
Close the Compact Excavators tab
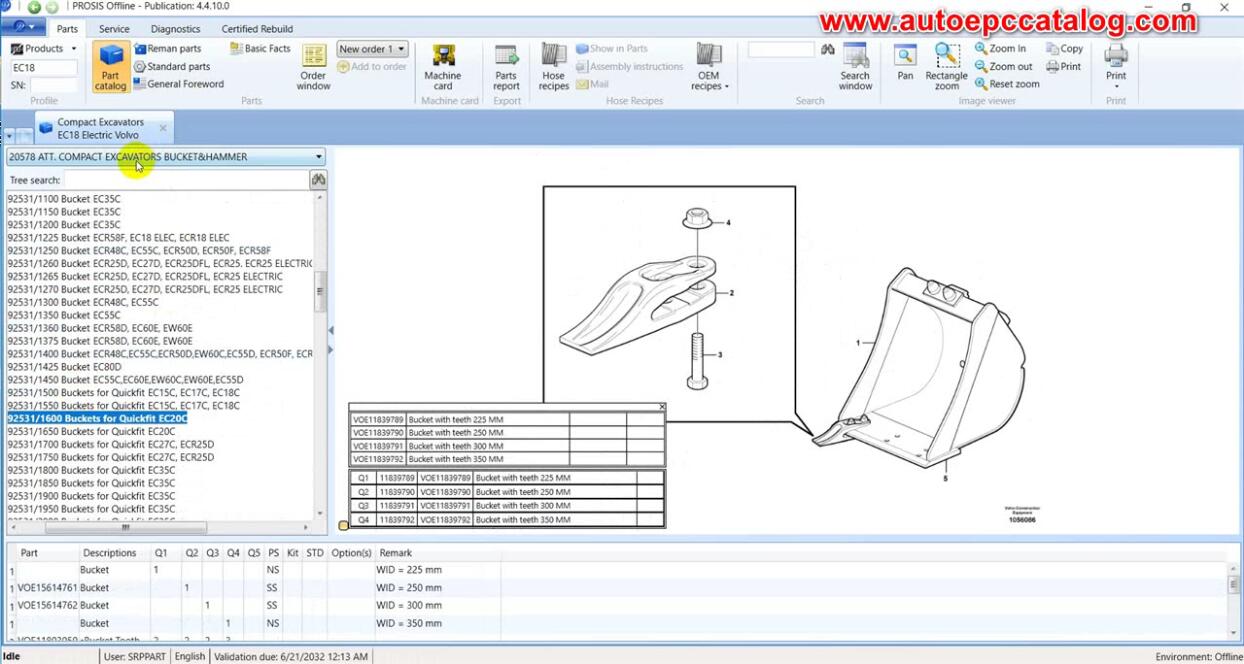[163, 128]
